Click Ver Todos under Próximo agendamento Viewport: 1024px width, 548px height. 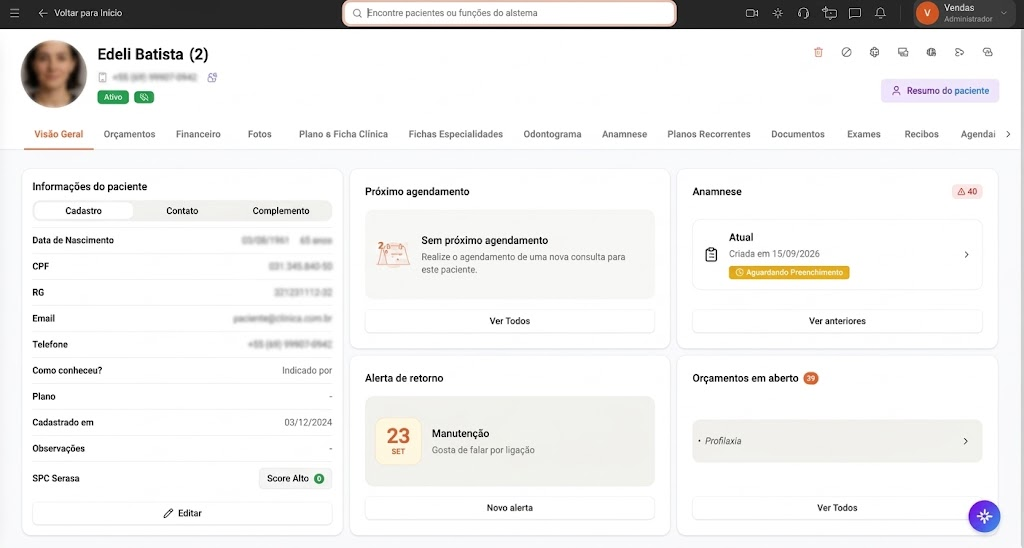pyautogui.click(x=509, y=321)
